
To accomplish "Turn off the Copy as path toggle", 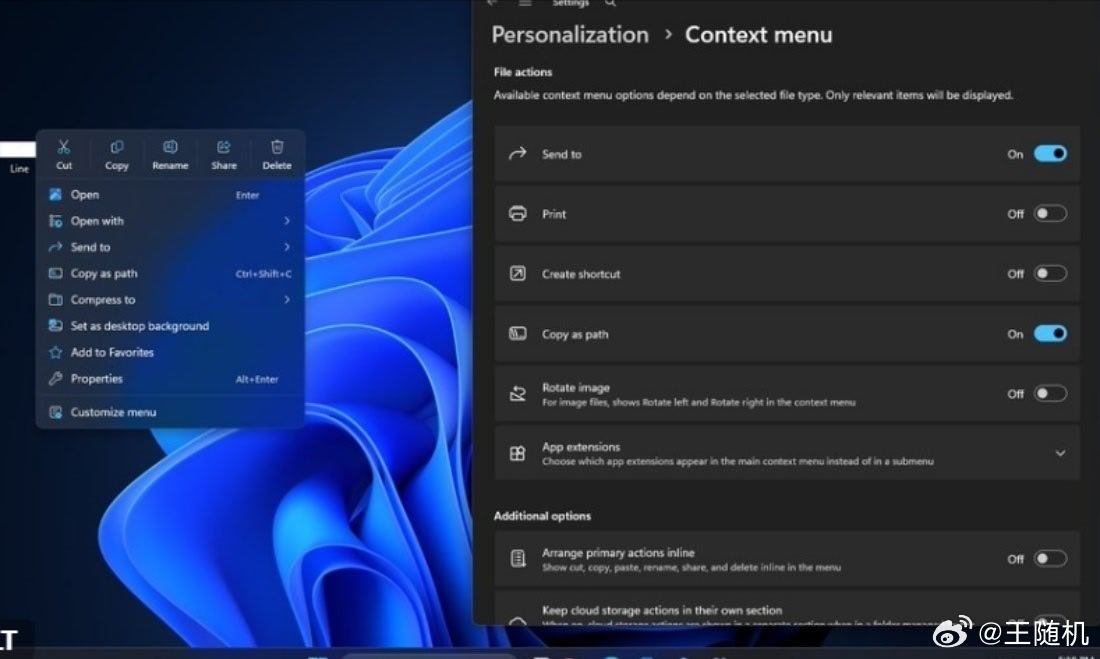I will coord(1050,333).
